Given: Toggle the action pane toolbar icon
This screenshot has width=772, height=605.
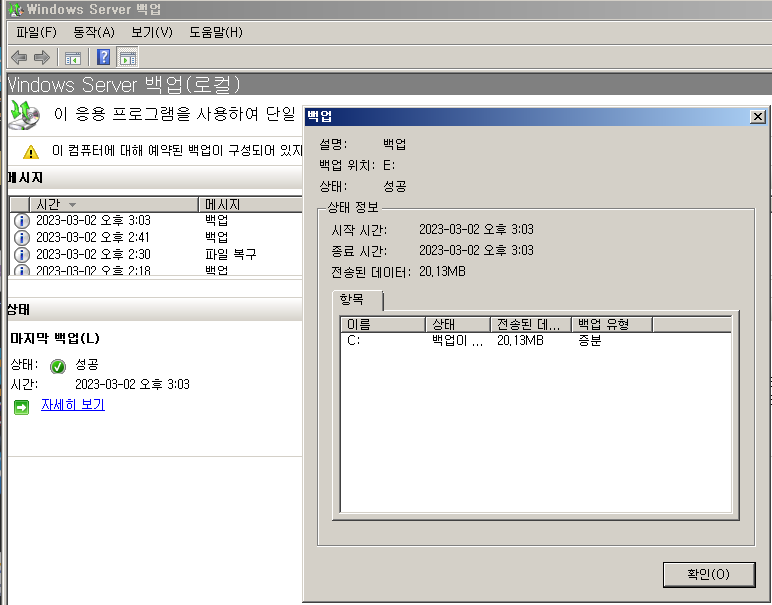Looking at the screenshot, I should (128, 58).
